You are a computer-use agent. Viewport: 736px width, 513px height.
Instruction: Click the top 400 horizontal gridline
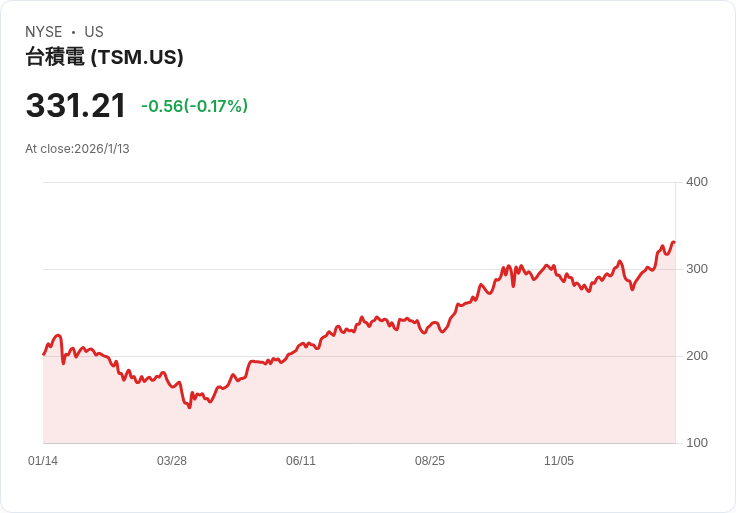[x=360, y=182]
